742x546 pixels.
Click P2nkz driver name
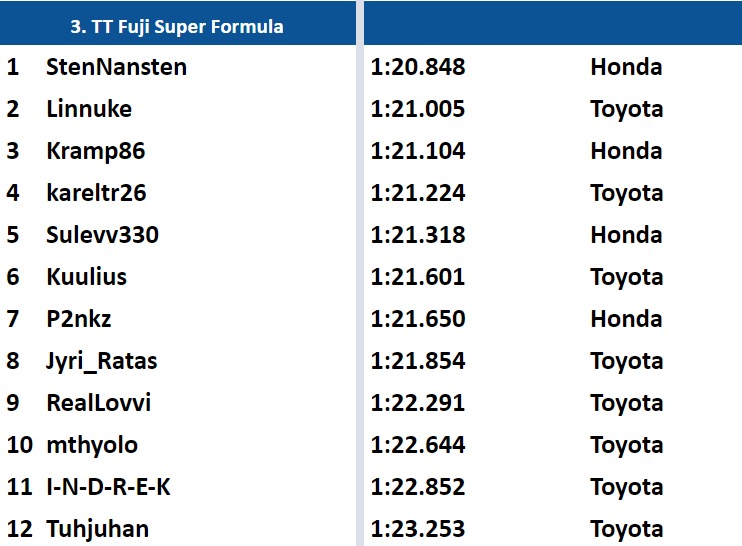[x=80, y=319]
